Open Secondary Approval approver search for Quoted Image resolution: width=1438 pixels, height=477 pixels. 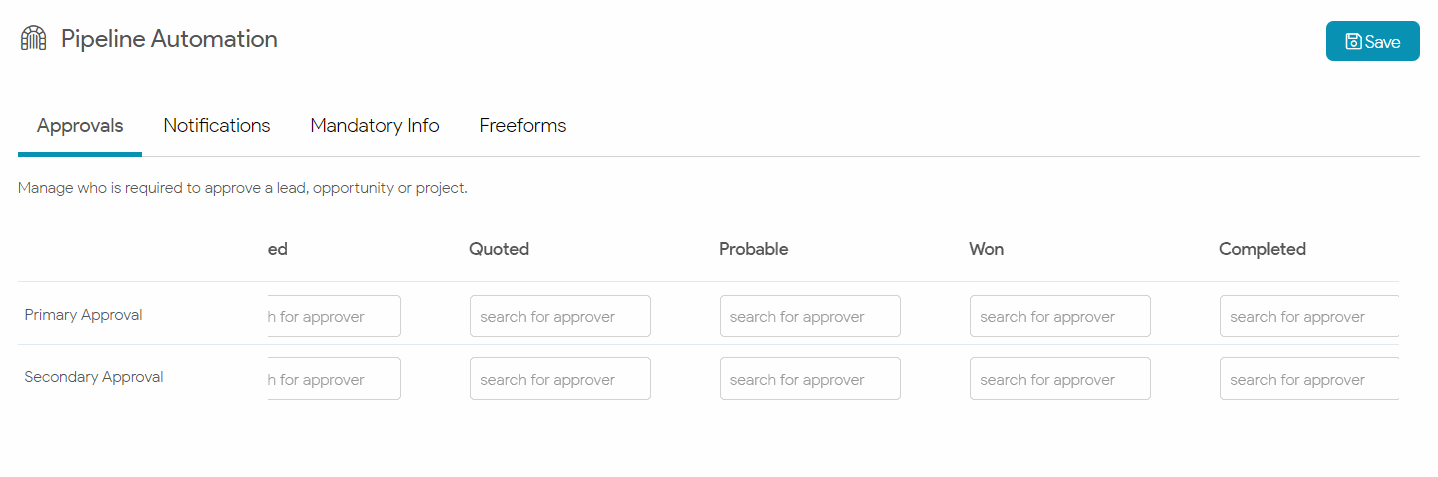click(560, 379)
